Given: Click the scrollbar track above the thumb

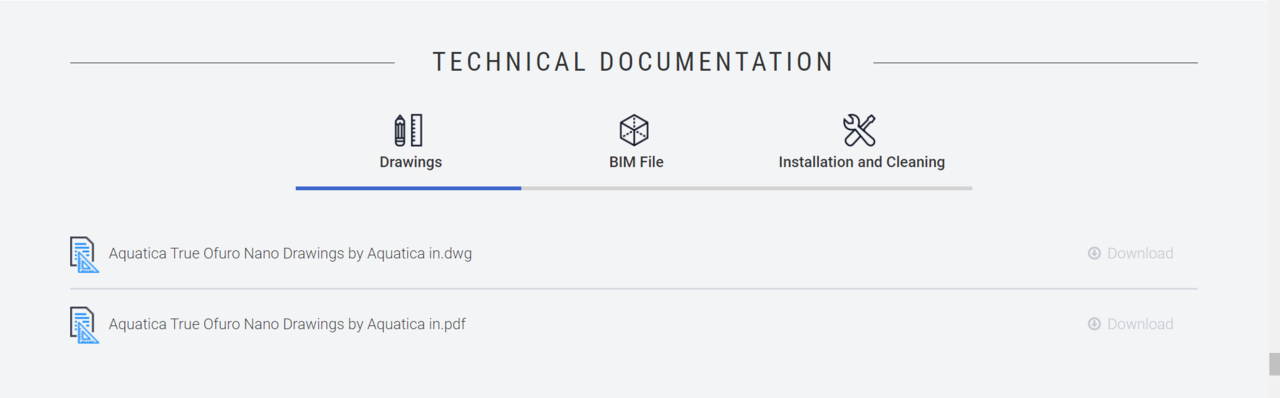Looking at the screenshot, I should tap(1274, 176).
